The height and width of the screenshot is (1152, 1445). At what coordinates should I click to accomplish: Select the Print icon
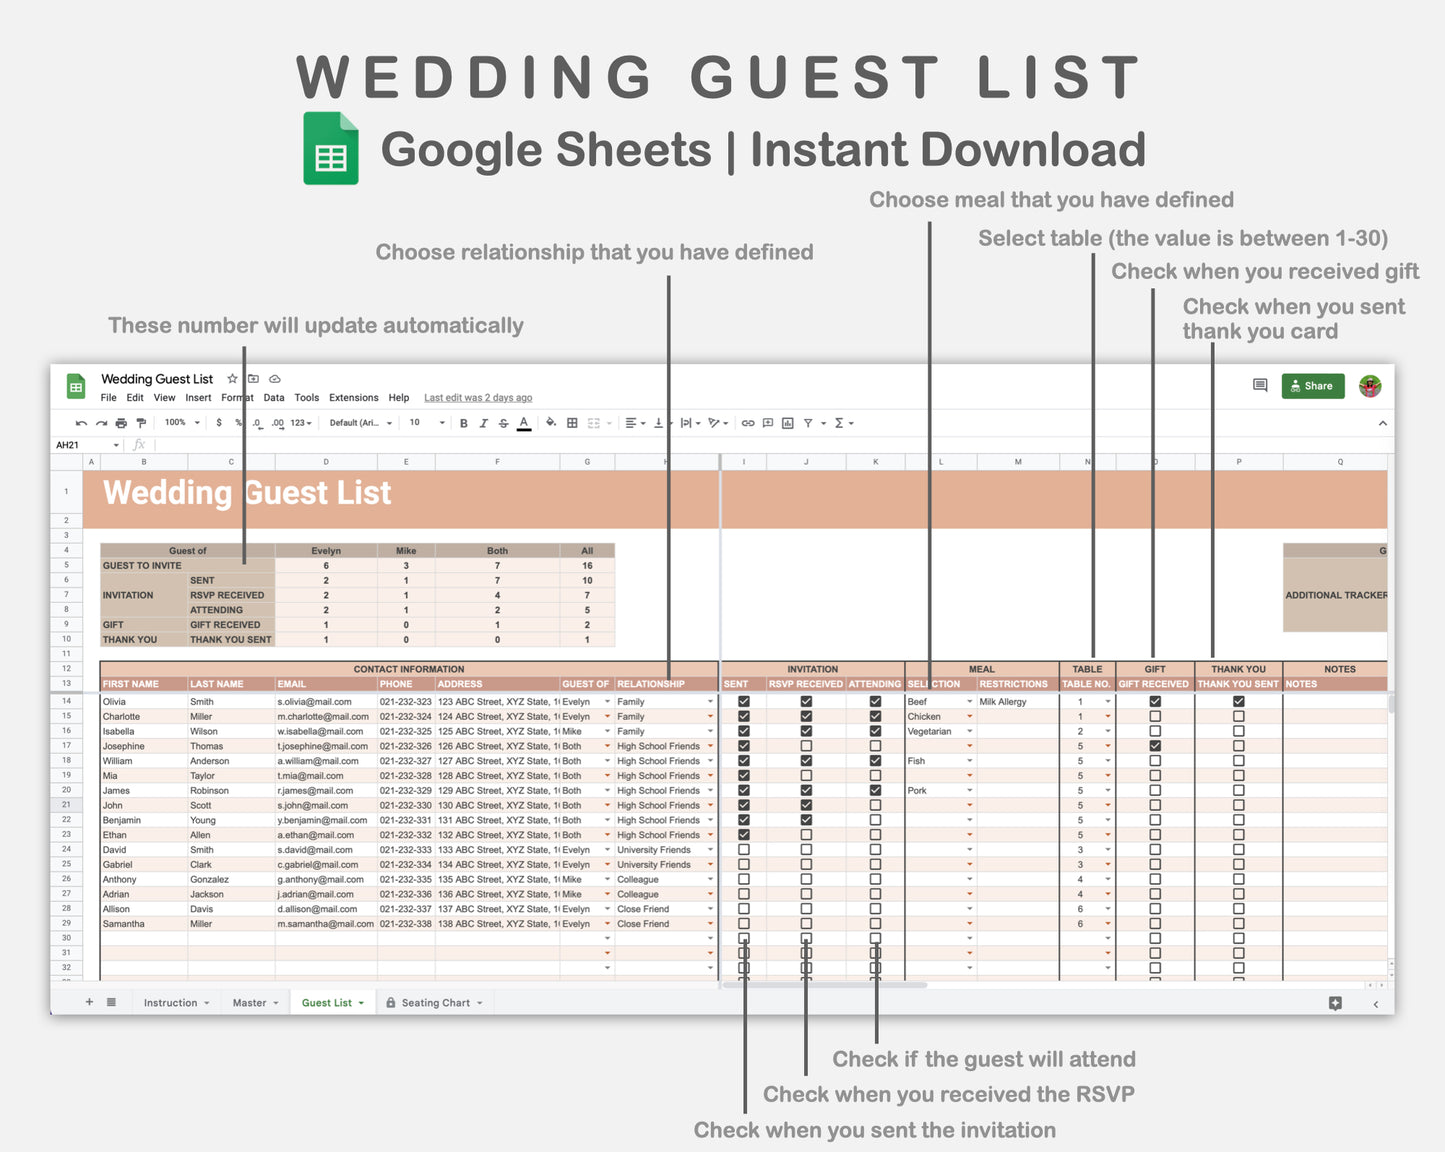[x=120, y=422]
